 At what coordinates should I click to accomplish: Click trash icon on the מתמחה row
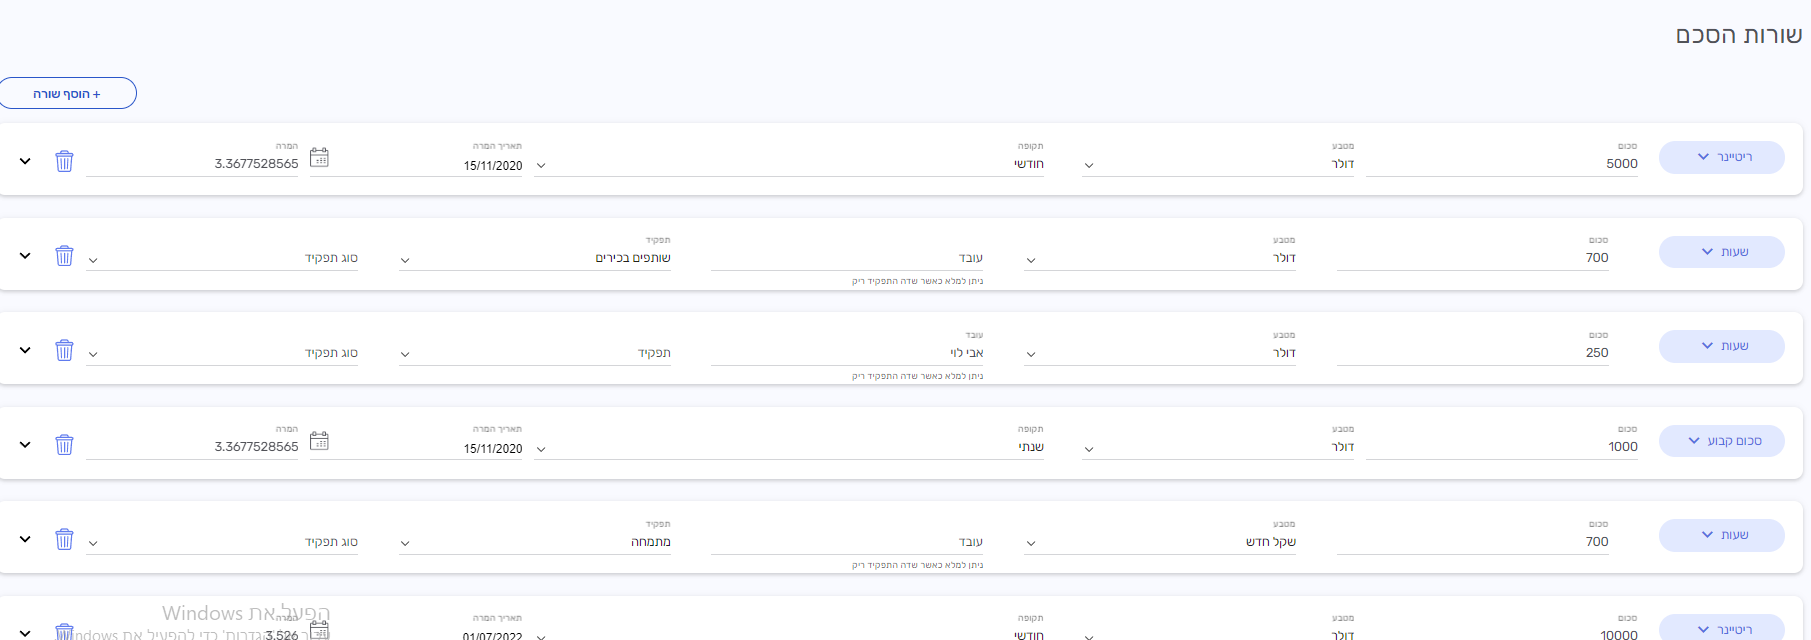click(64, 539)
